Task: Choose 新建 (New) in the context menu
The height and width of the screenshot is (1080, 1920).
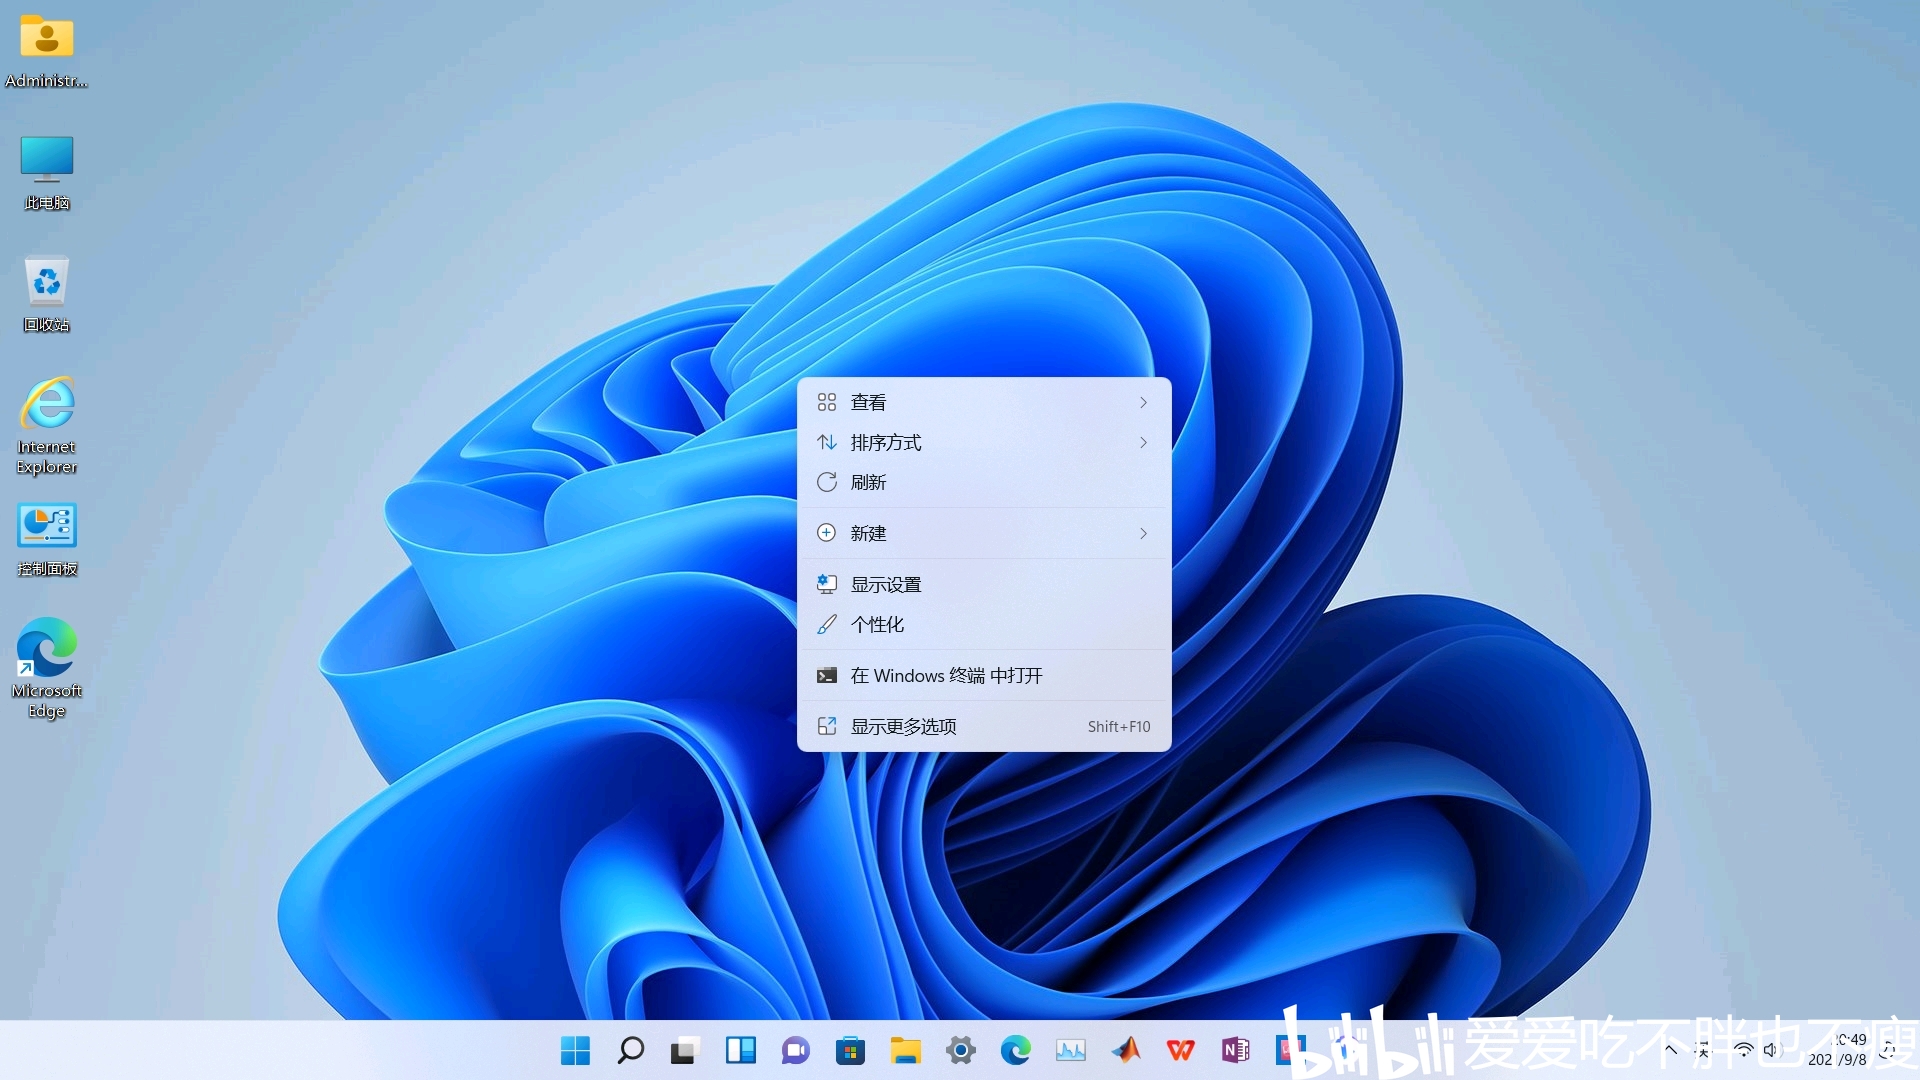Action: coord(984,533)
